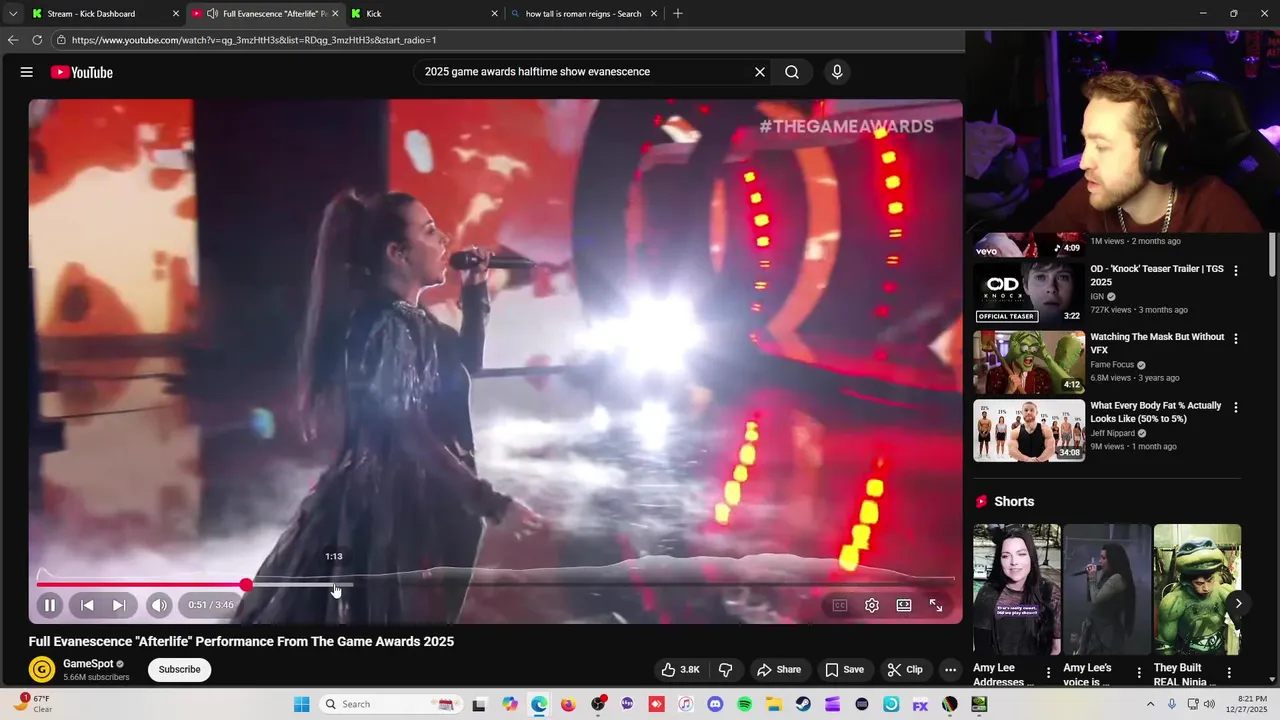Subscribe to the GameSpot channel

coord(180,669)
